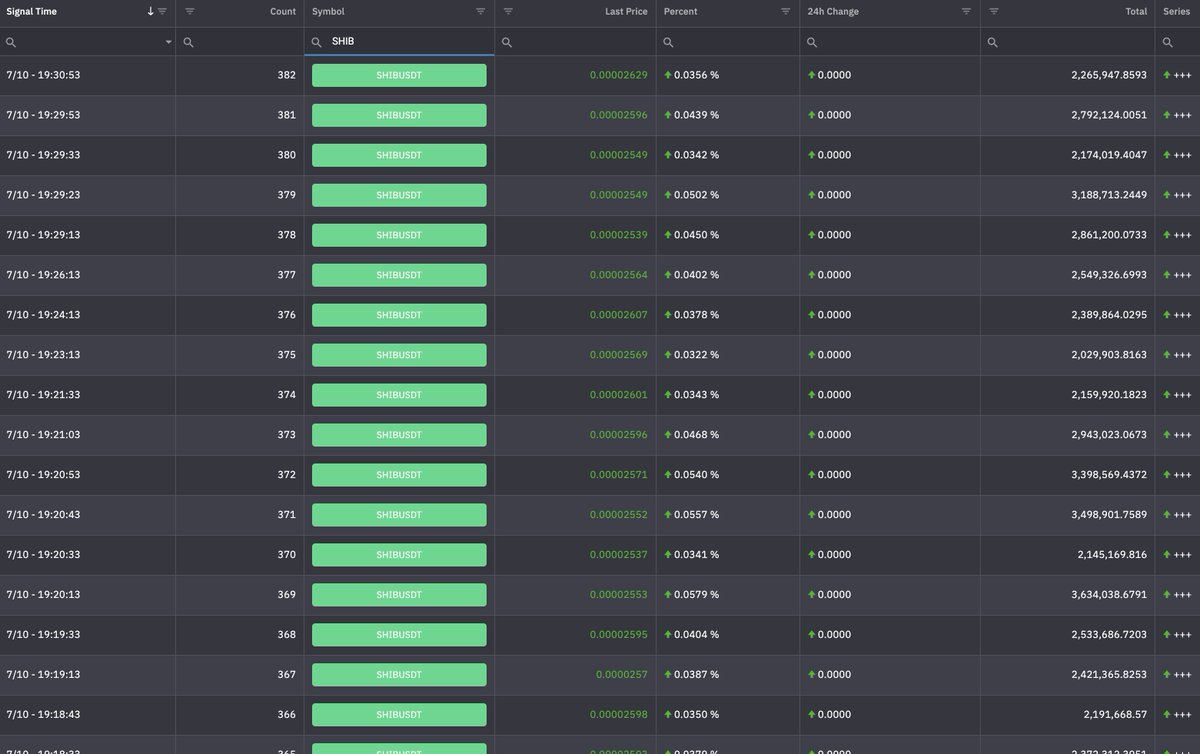Click the SHIBUSDT button in row 381

pos(399,115)
